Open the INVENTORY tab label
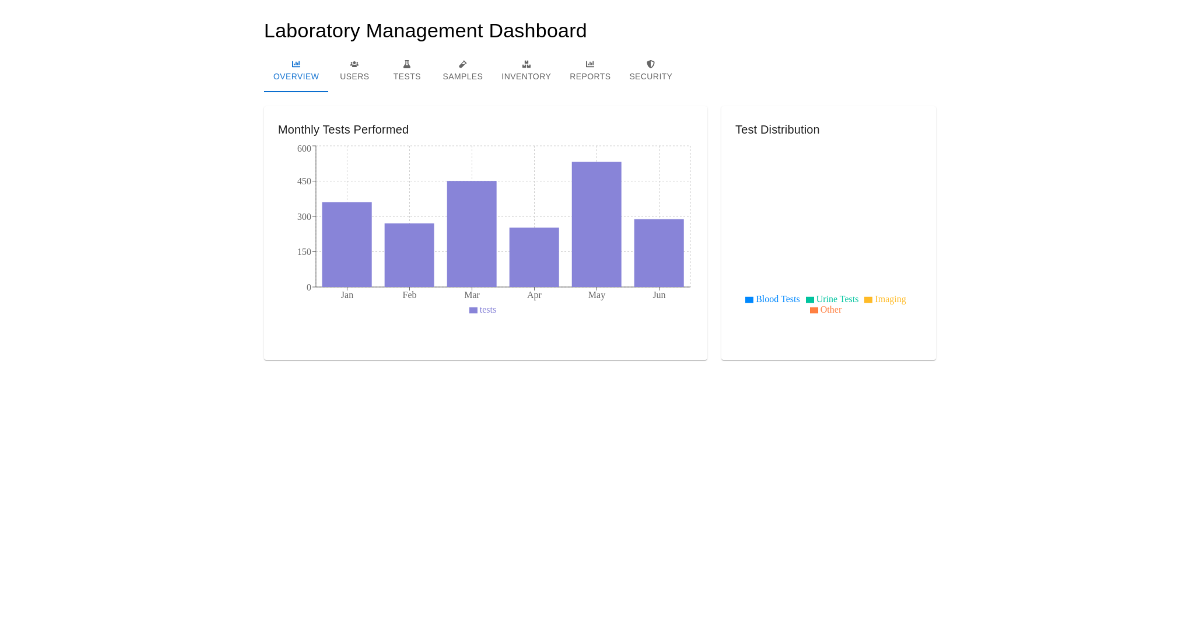The width and height of the screenshot is (1200, 630). click(526, 77)
